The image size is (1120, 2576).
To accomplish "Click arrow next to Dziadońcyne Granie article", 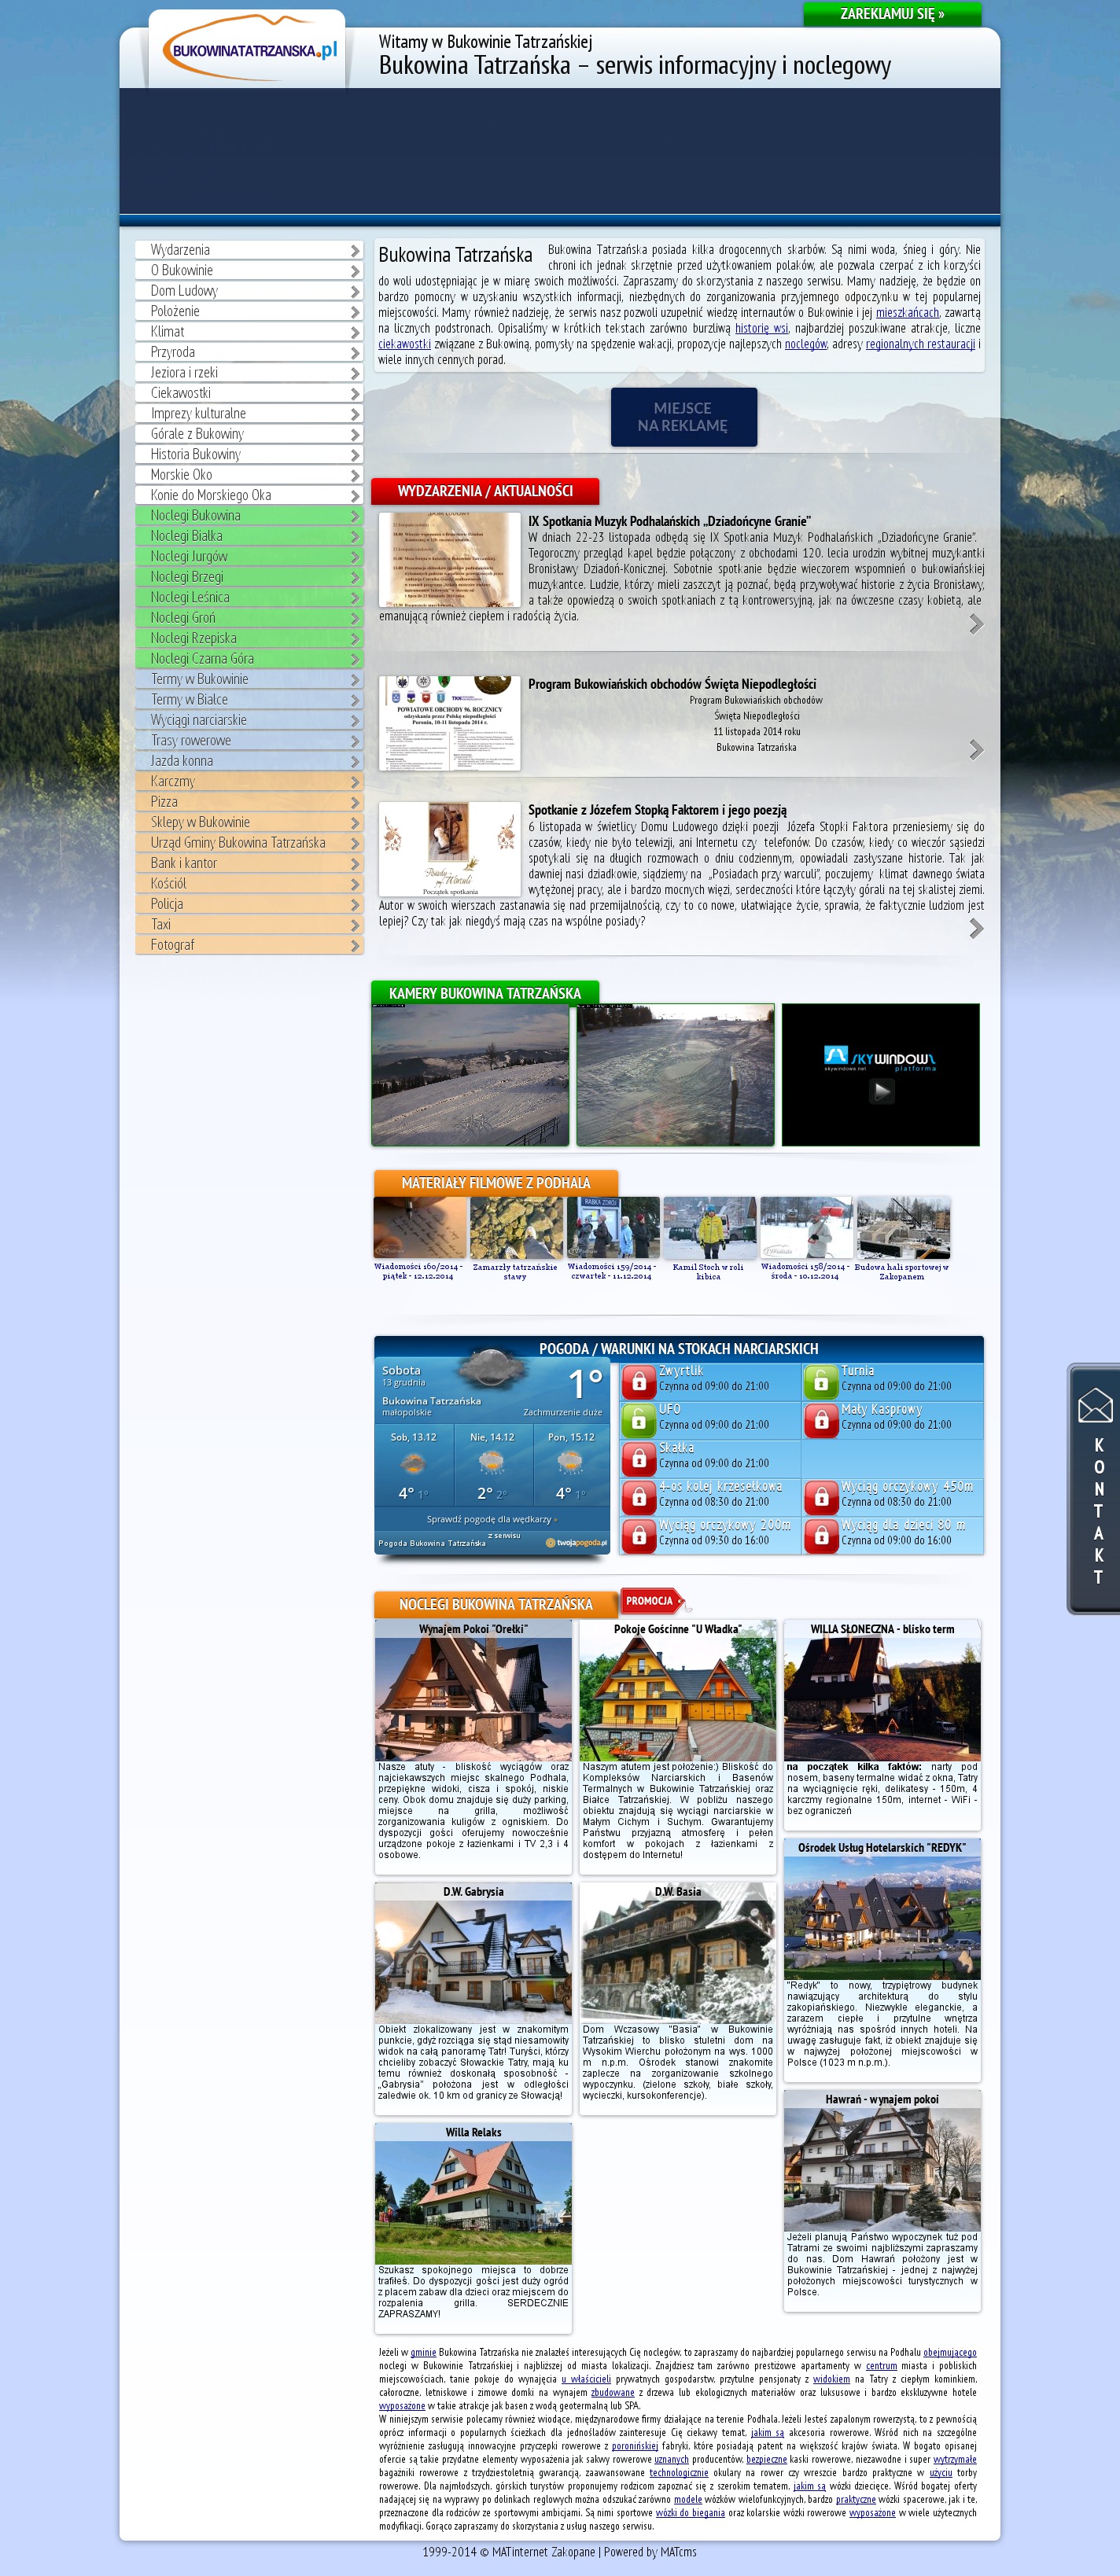I will pos(975,624).
